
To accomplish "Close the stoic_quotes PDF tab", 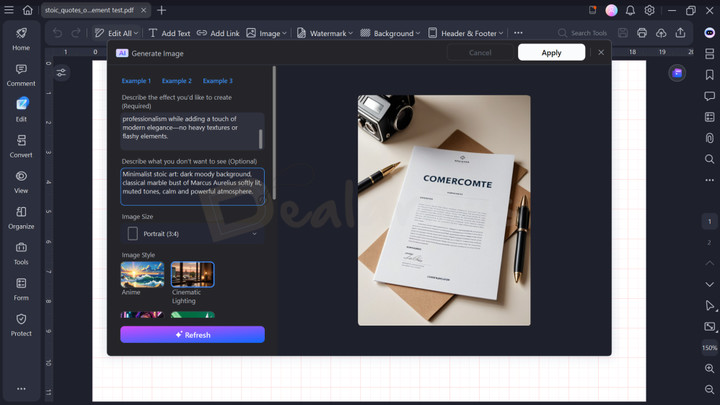I will coord(144,10).
